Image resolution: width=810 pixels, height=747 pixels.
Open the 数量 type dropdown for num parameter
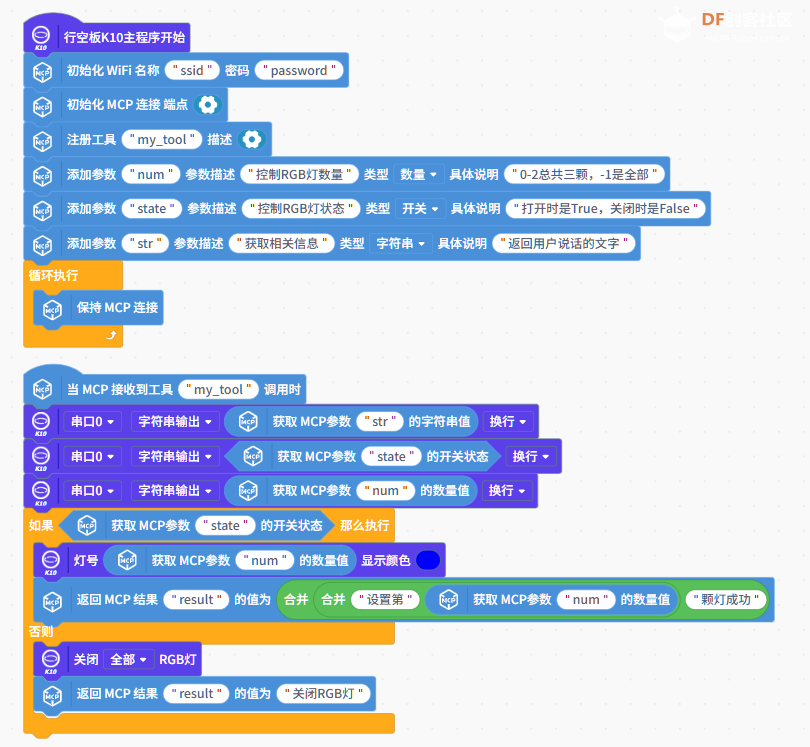pyautogui.click(x=418, y=175)
